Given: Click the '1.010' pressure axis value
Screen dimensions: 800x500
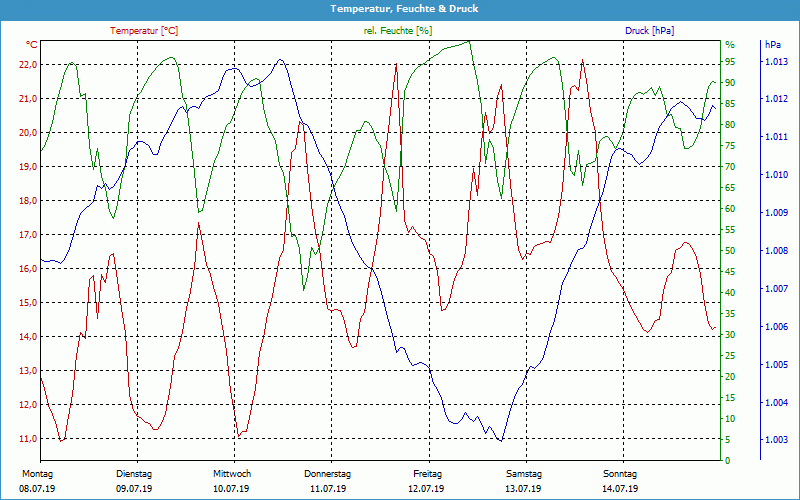Looking at the screenshot, I should coord(776,174).
